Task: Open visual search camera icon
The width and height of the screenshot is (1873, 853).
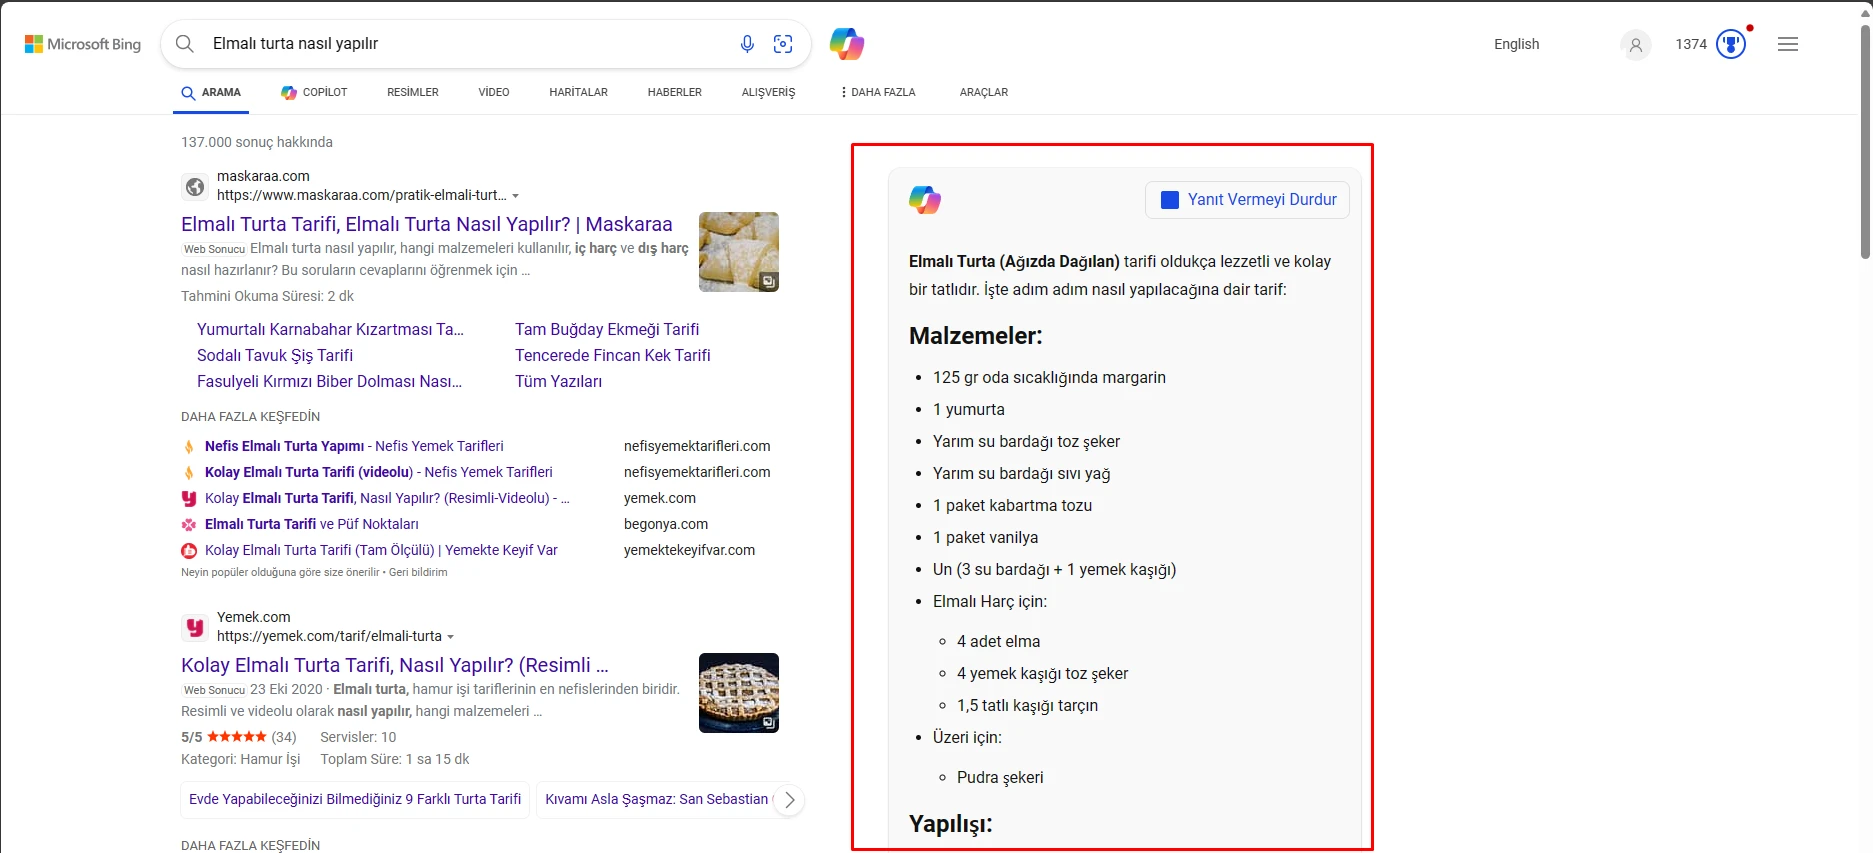Action: 783,44
